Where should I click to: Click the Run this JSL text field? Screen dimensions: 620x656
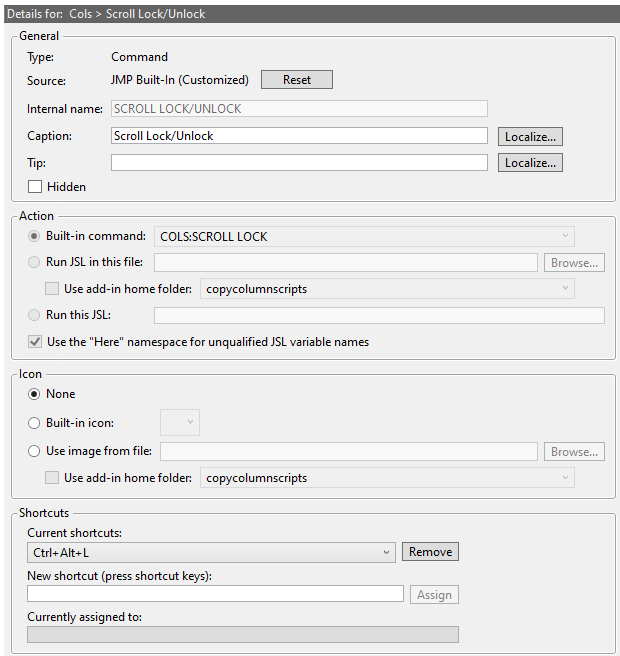379,316
